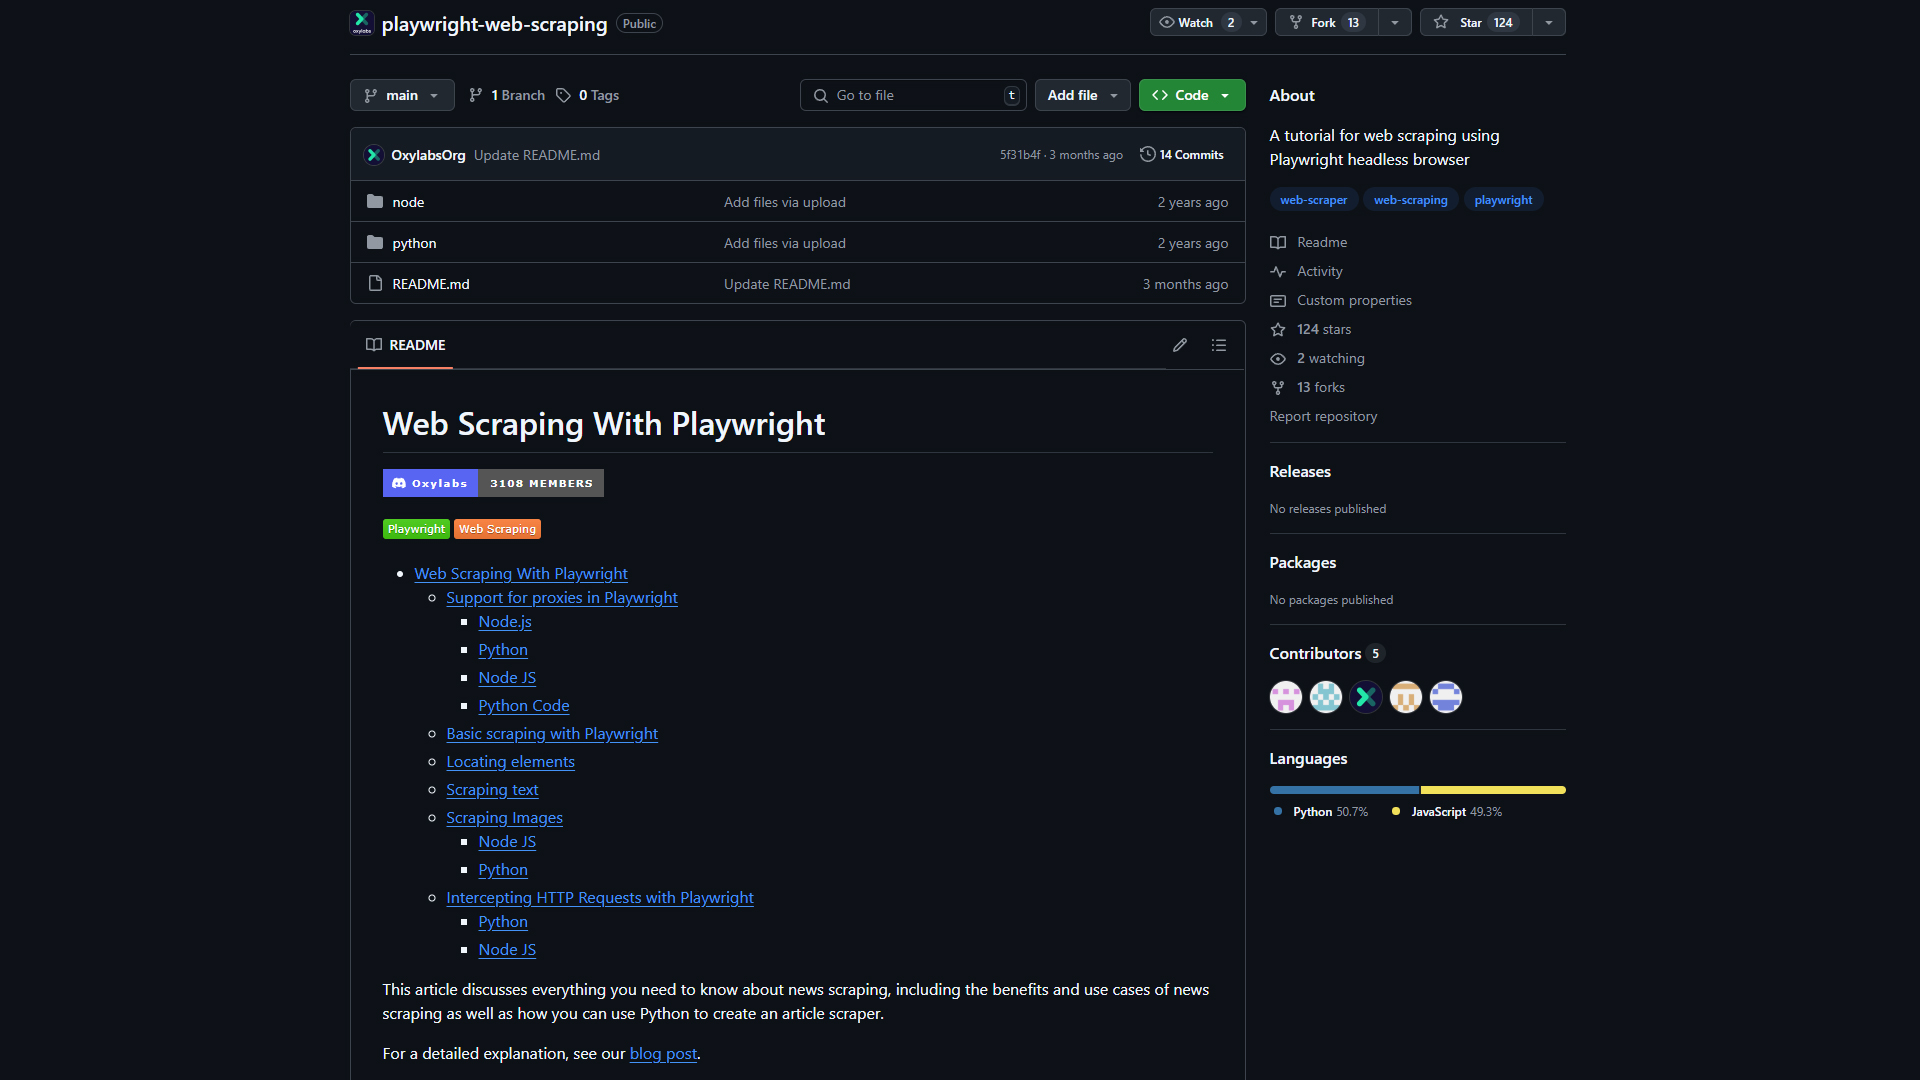Click the Python 50.7% language label

tap(1320, 812)
